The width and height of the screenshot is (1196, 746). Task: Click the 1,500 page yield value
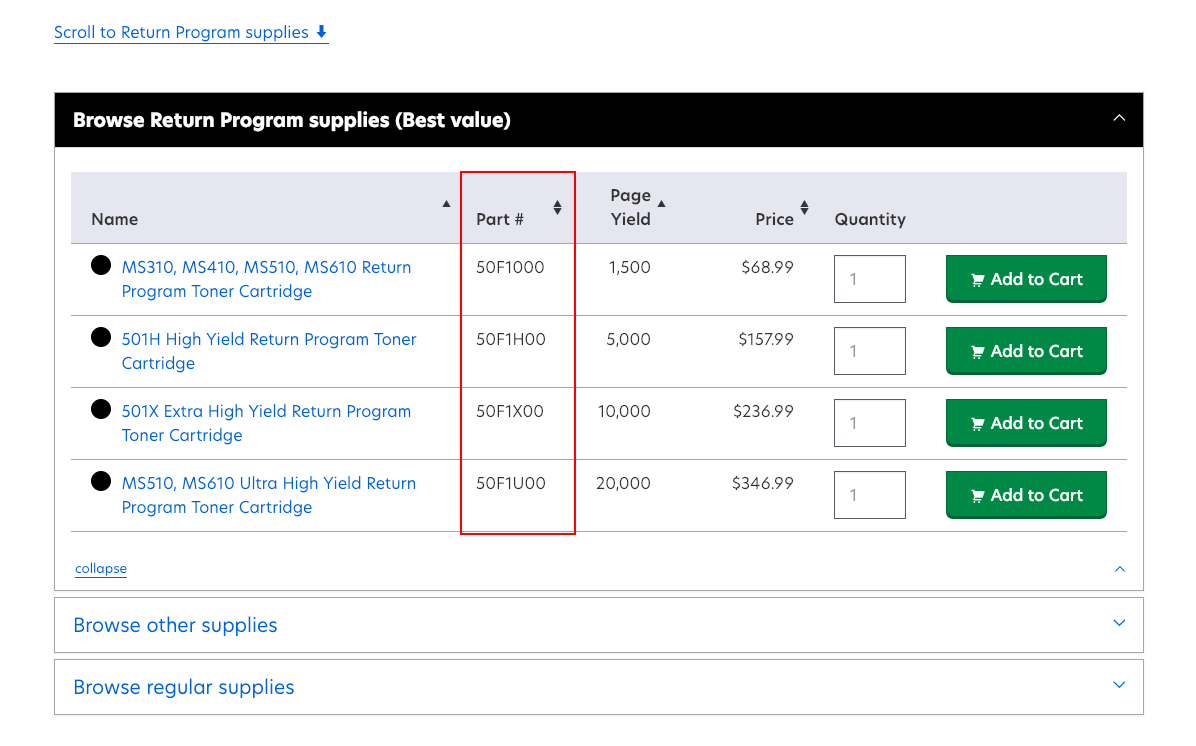pos(629,268)
